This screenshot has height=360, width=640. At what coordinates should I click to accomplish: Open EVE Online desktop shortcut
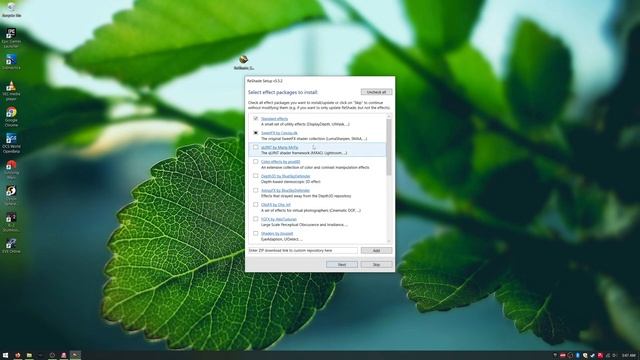click(11, 246)
